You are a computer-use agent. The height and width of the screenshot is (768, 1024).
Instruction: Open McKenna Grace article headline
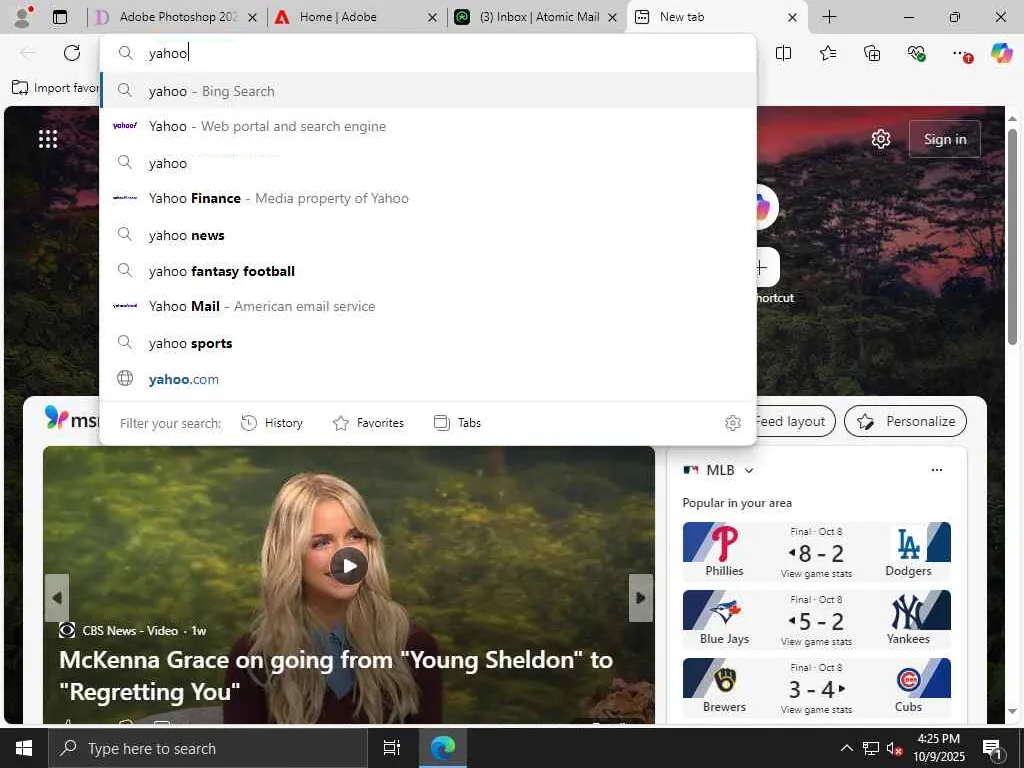[x=336, y=675]
